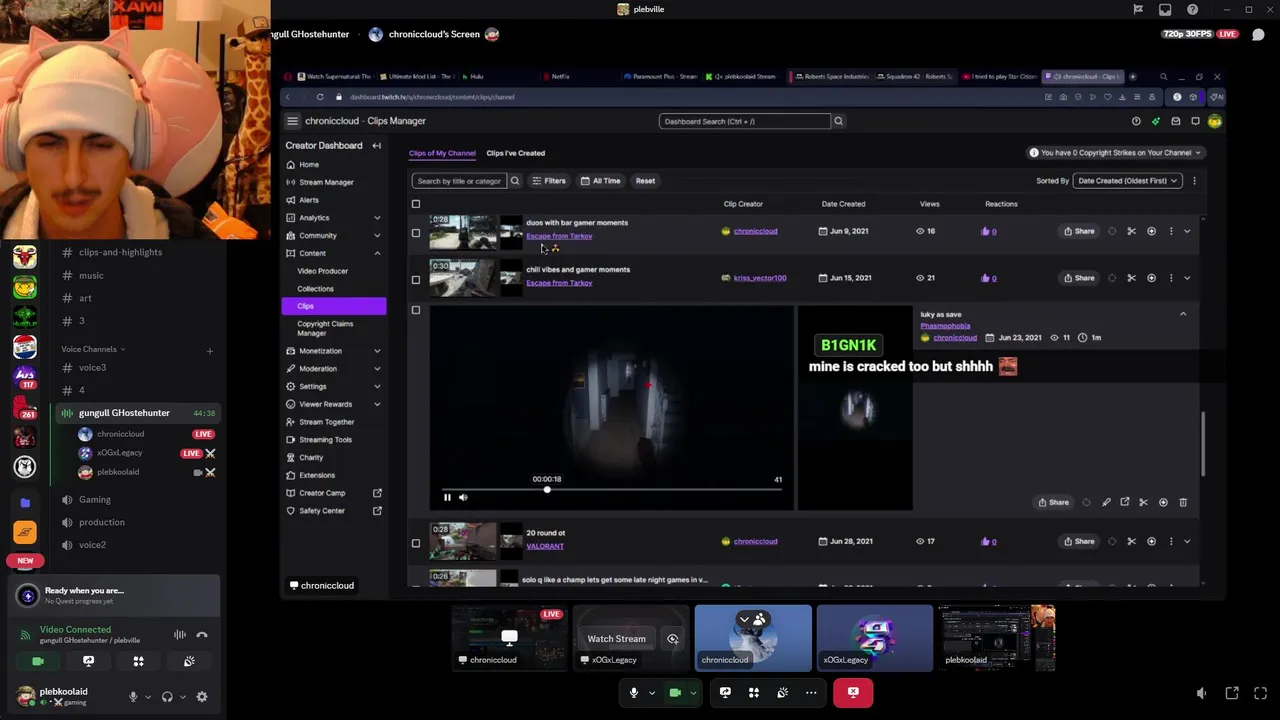Click scissors icon on Jun 15 clip row
This screenshot has width=1280, height=720.
[x=1131, y=278]
